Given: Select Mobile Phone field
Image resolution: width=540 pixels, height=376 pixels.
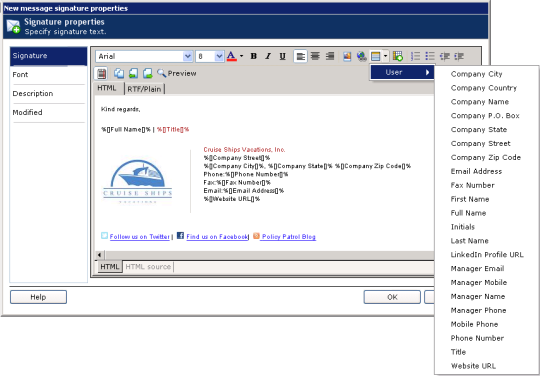Looking at the screenshot, I should (x=474, y=324).
